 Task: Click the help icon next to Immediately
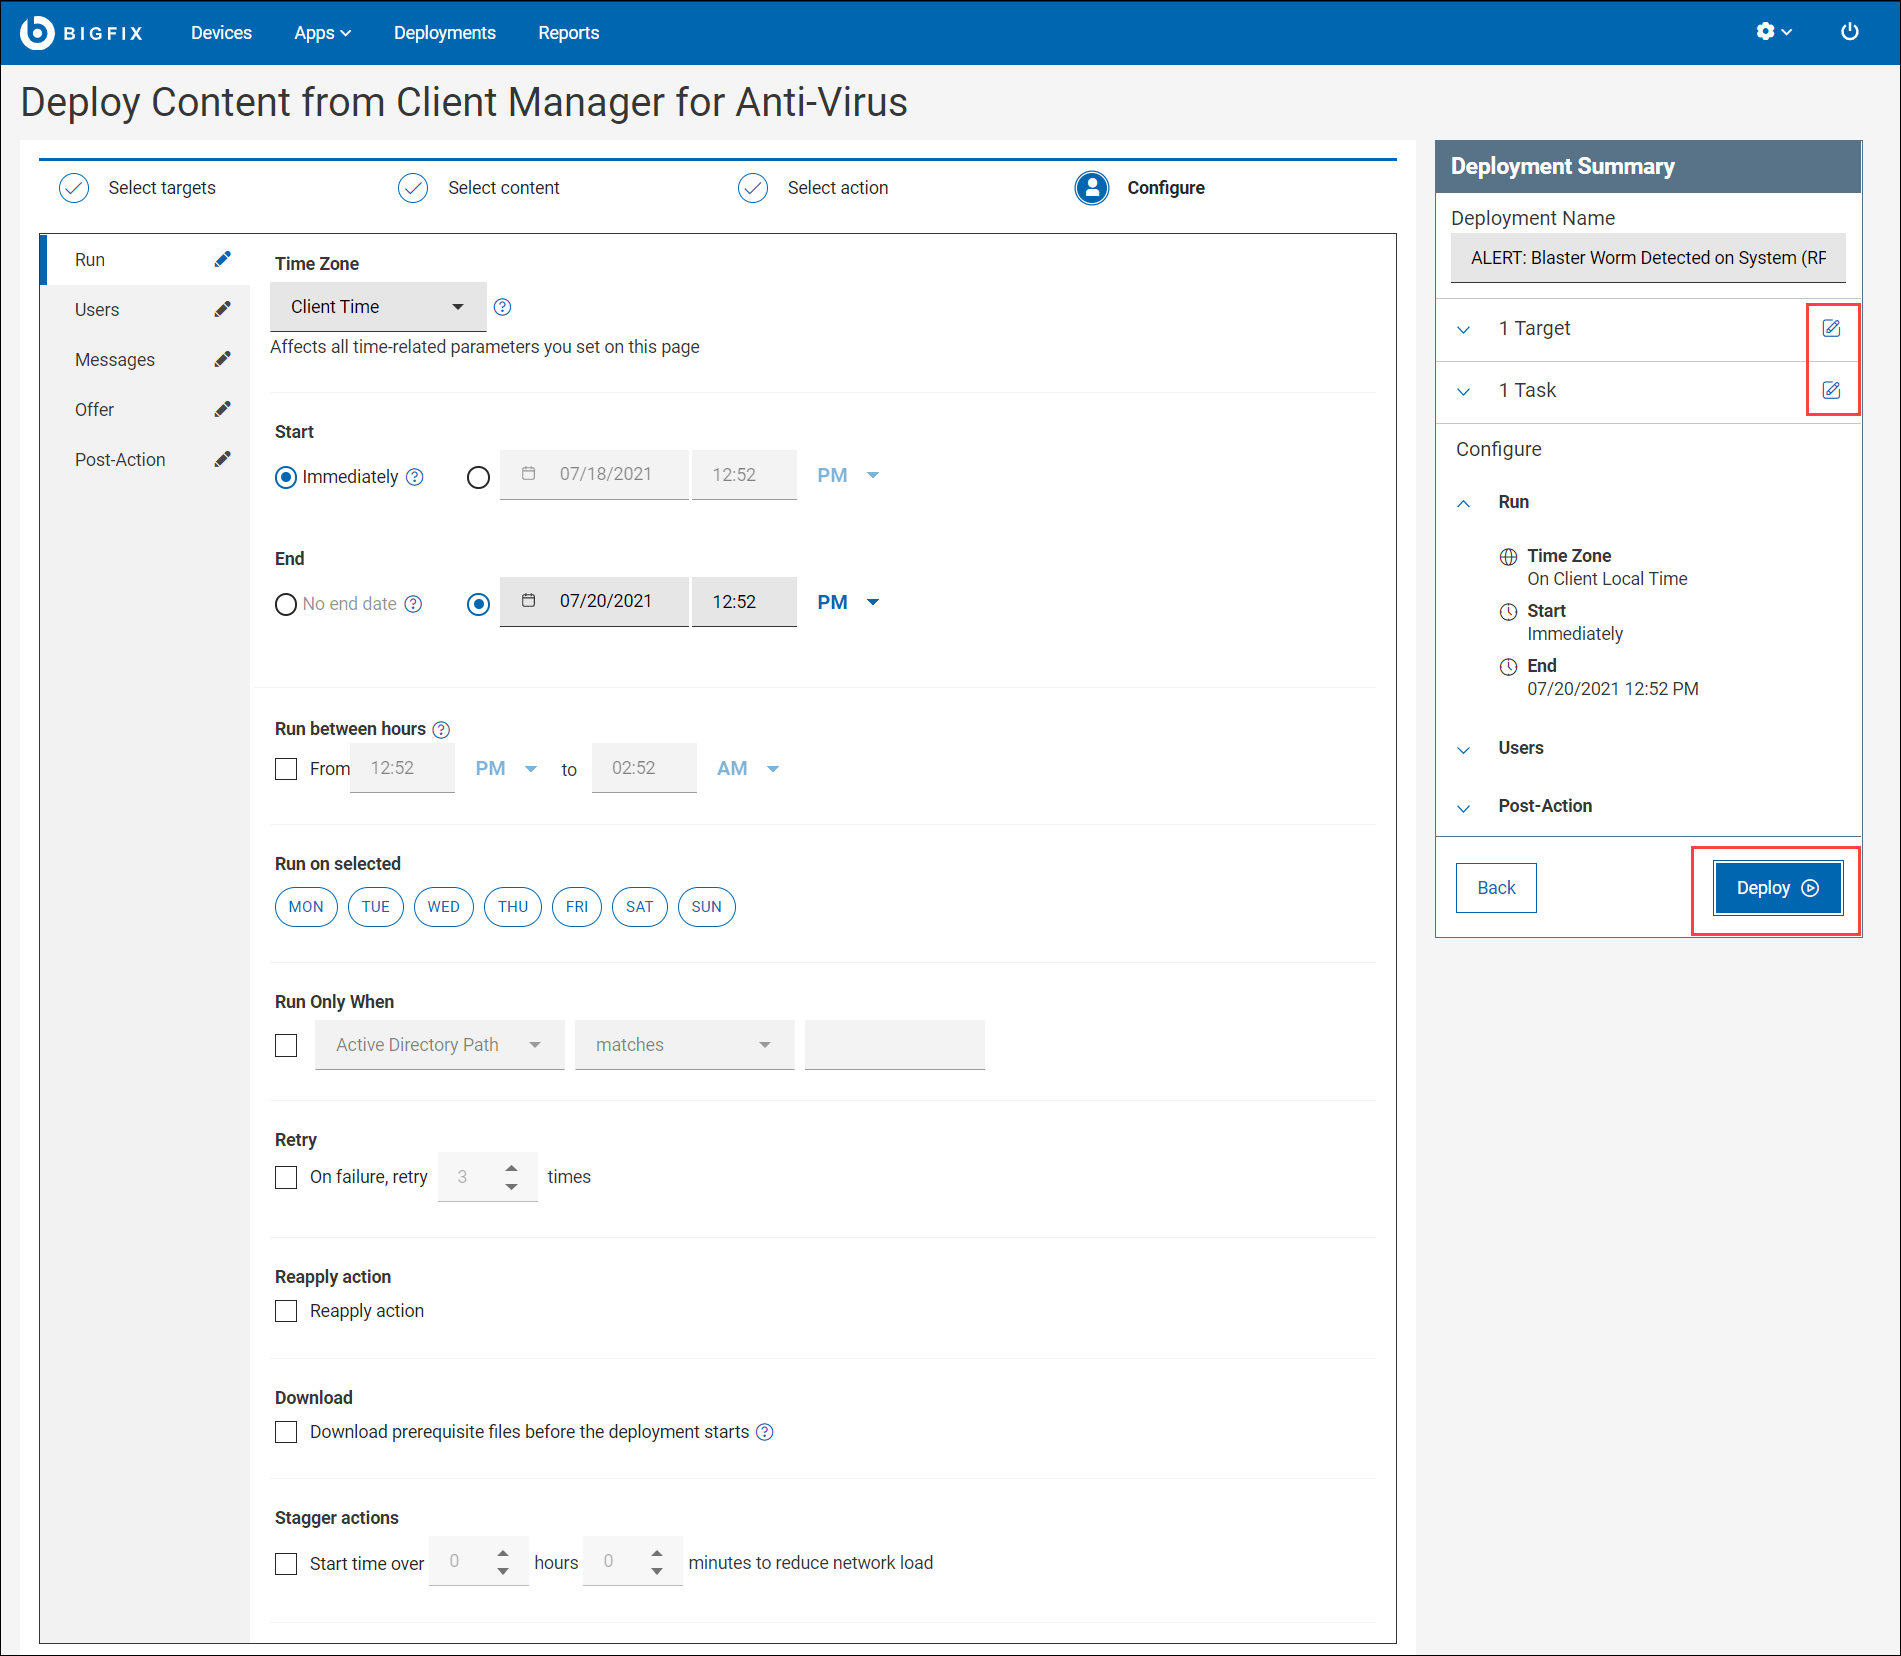point(415,478)
